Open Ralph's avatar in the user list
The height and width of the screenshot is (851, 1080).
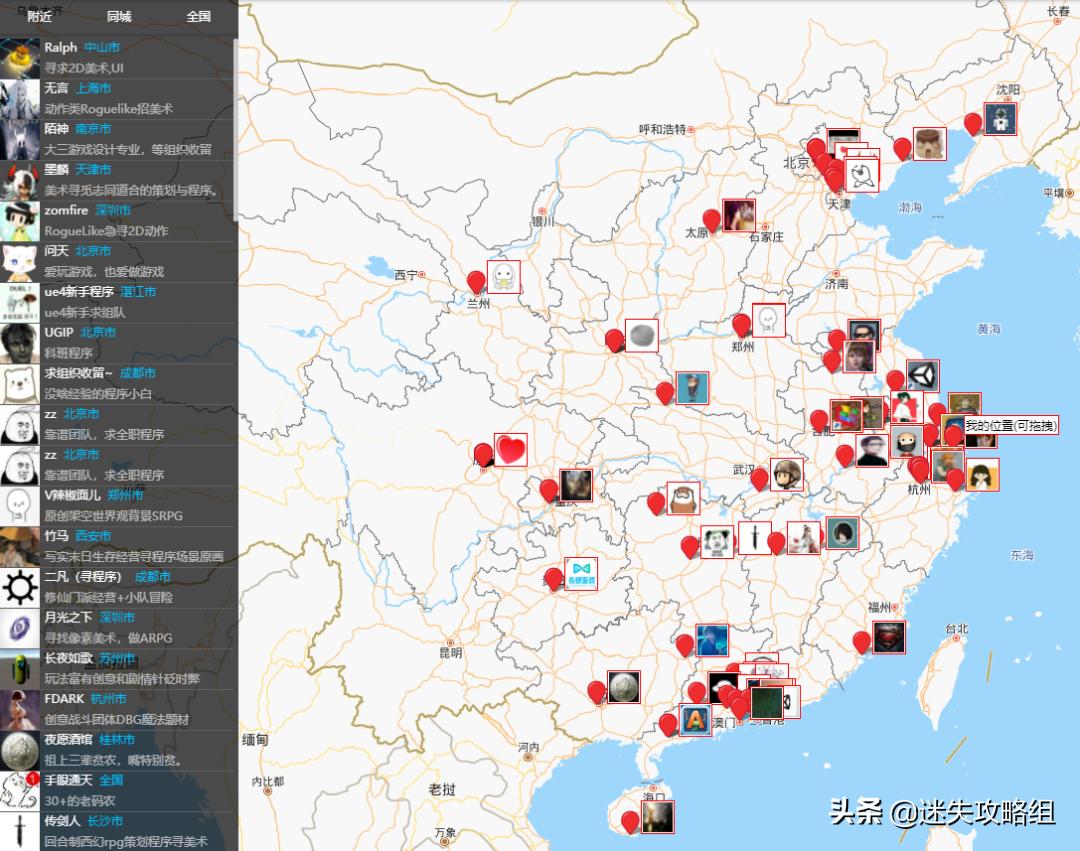pyautogui.click(x=19, y=58)
